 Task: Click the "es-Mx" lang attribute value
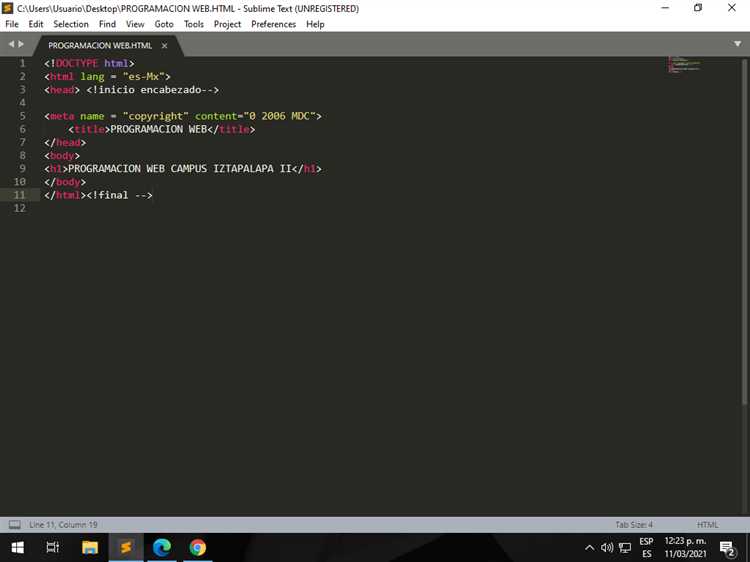coord(143,77)
